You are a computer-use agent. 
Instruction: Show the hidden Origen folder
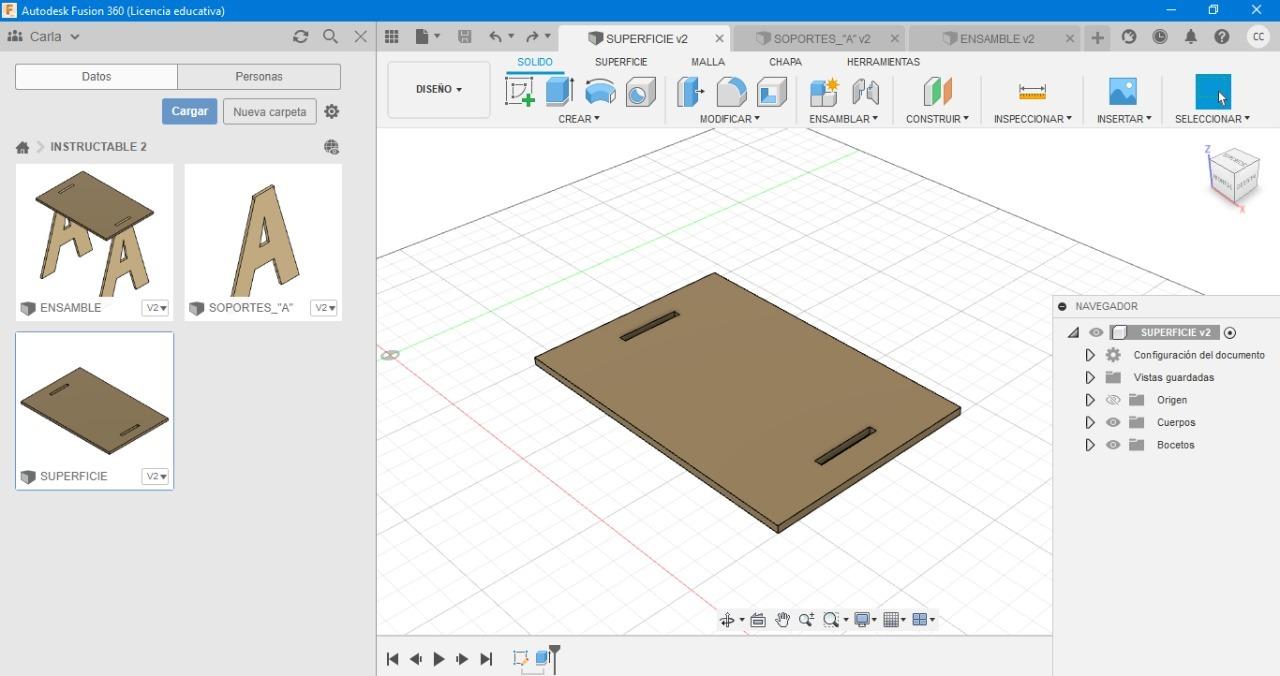pos(1113,400)
